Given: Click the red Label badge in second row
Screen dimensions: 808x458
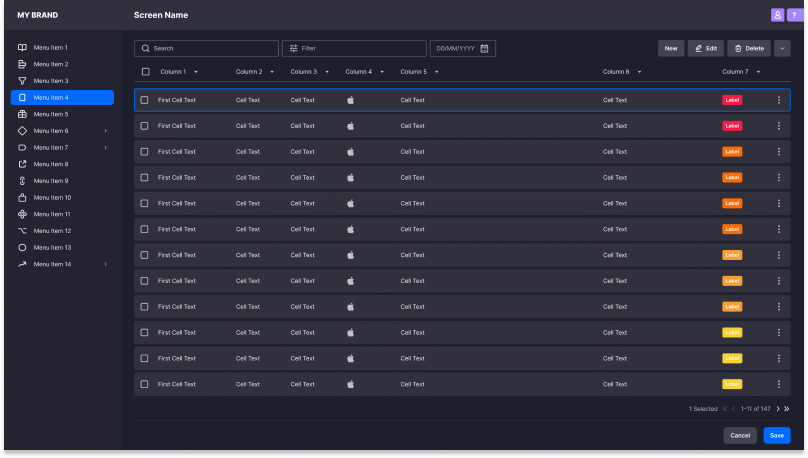Looking at the screenshot, I should pyautogui.click(x=732, y=126).
